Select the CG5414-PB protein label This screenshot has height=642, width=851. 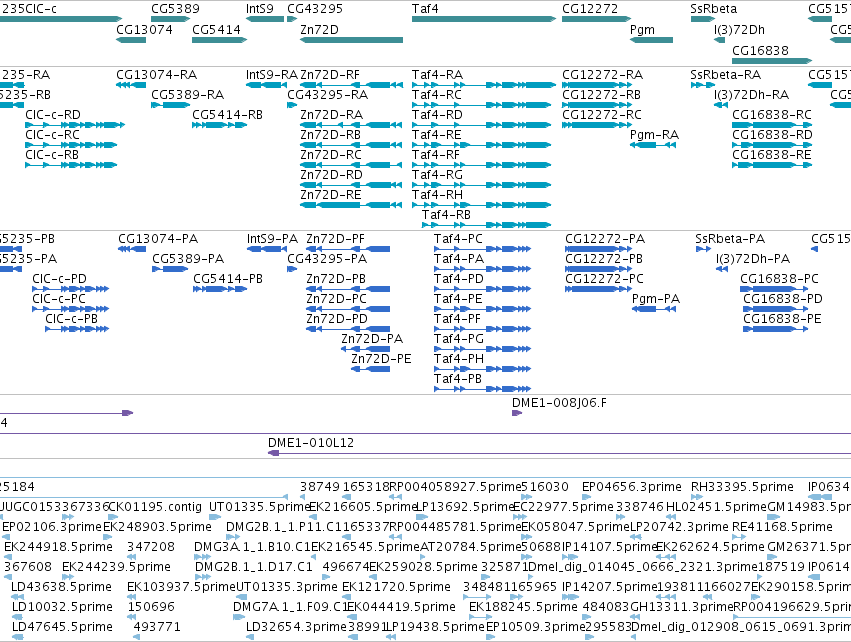coord(228,278)
